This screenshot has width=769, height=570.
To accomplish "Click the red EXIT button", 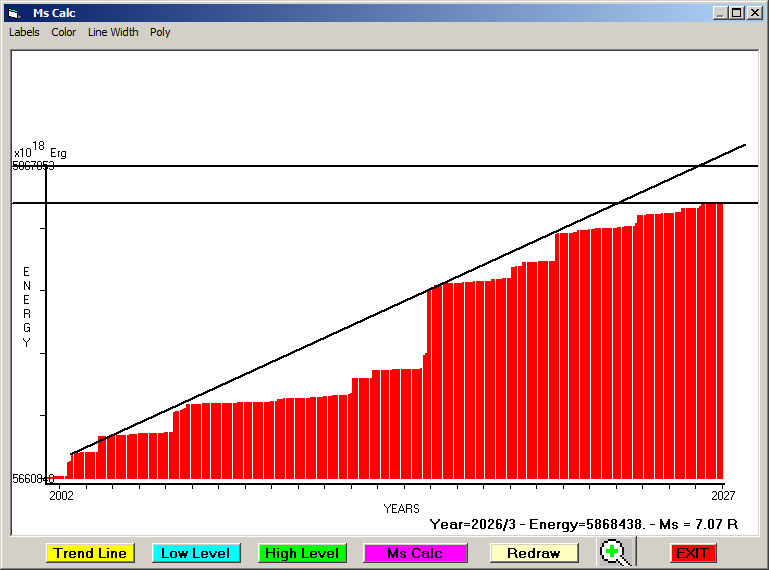I will click(x=693, y=553).
